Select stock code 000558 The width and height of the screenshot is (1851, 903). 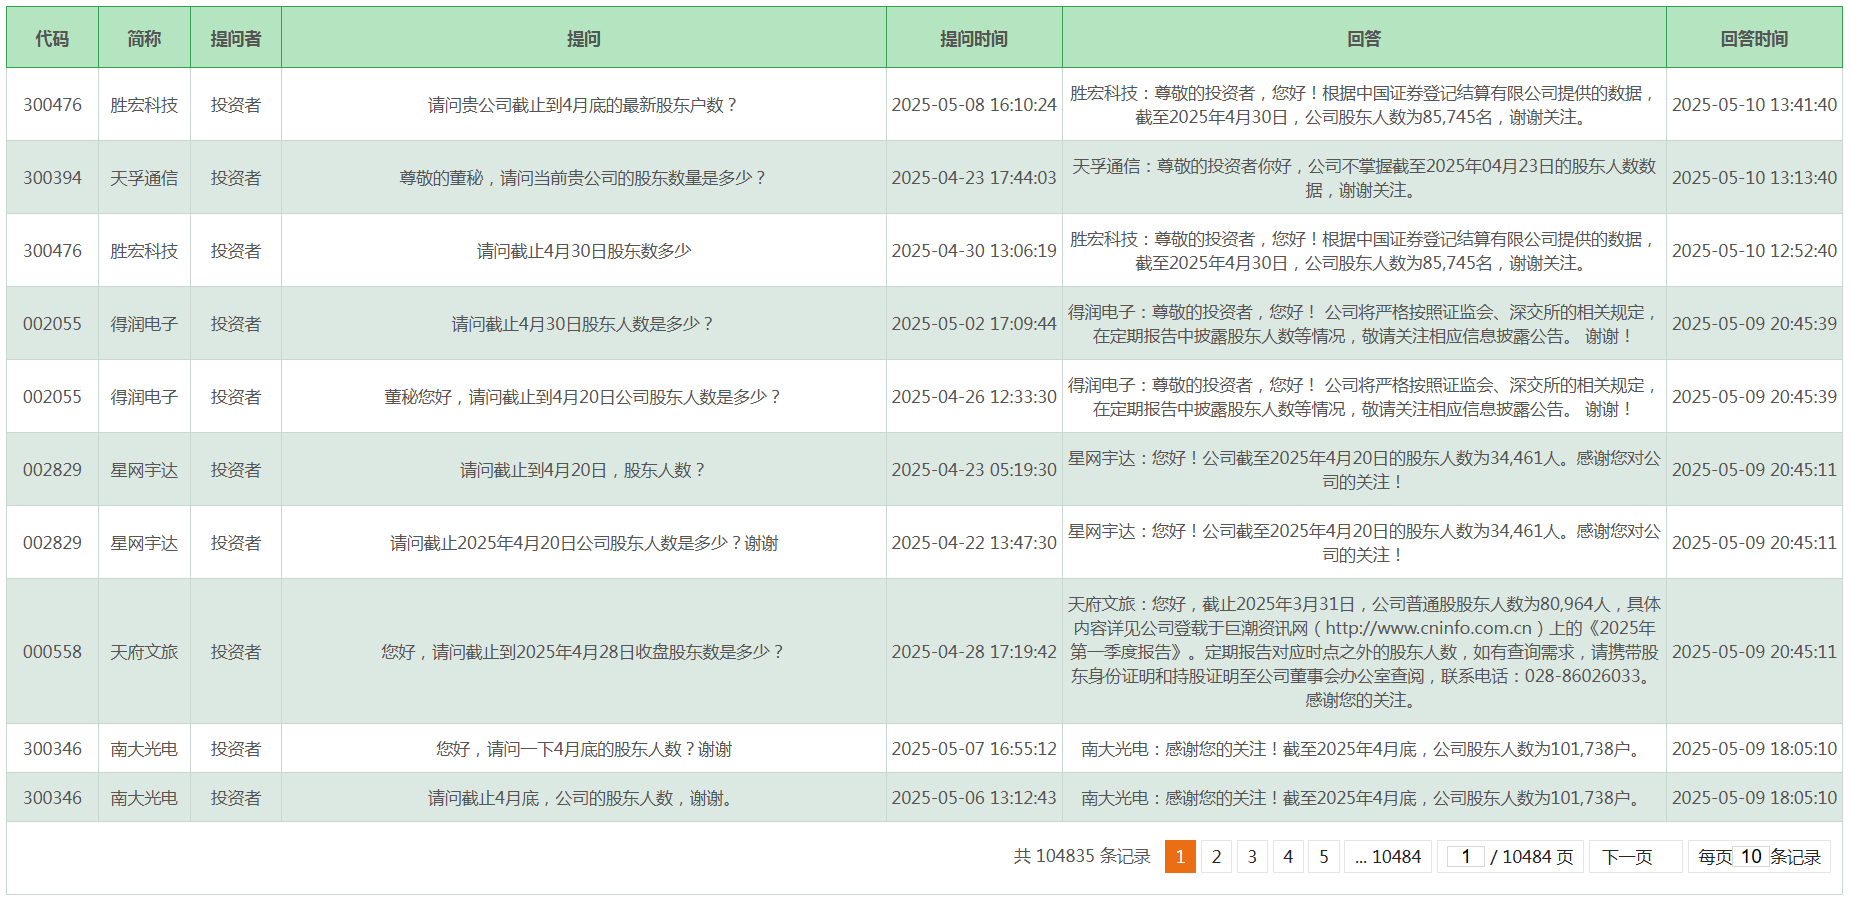pyautogui.click(x=52, y=652)
